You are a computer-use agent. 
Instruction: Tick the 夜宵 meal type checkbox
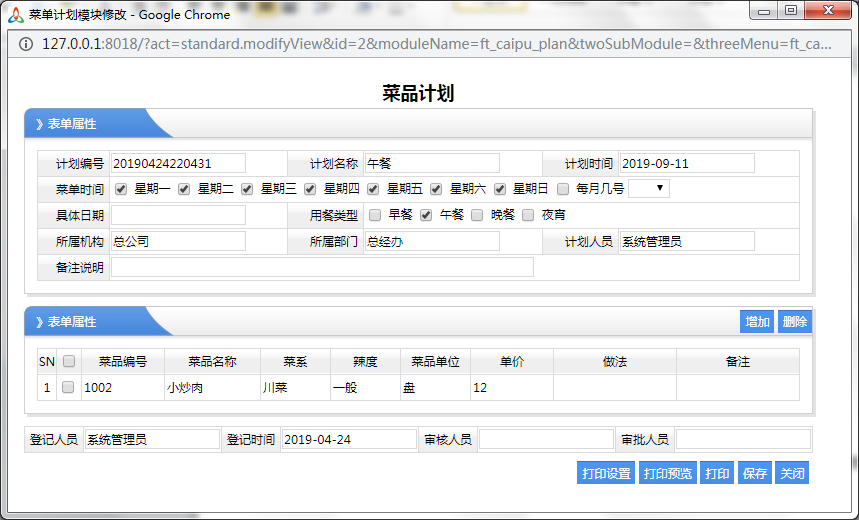[528, 215]
